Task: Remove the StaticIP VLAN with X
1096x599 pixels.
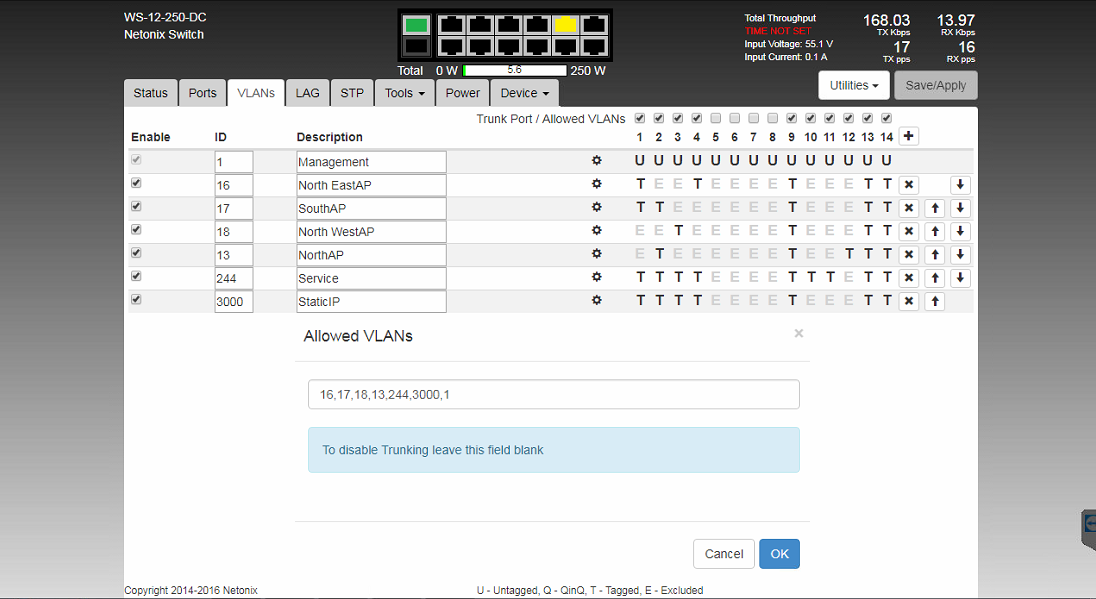Action: tap(908, 301)
